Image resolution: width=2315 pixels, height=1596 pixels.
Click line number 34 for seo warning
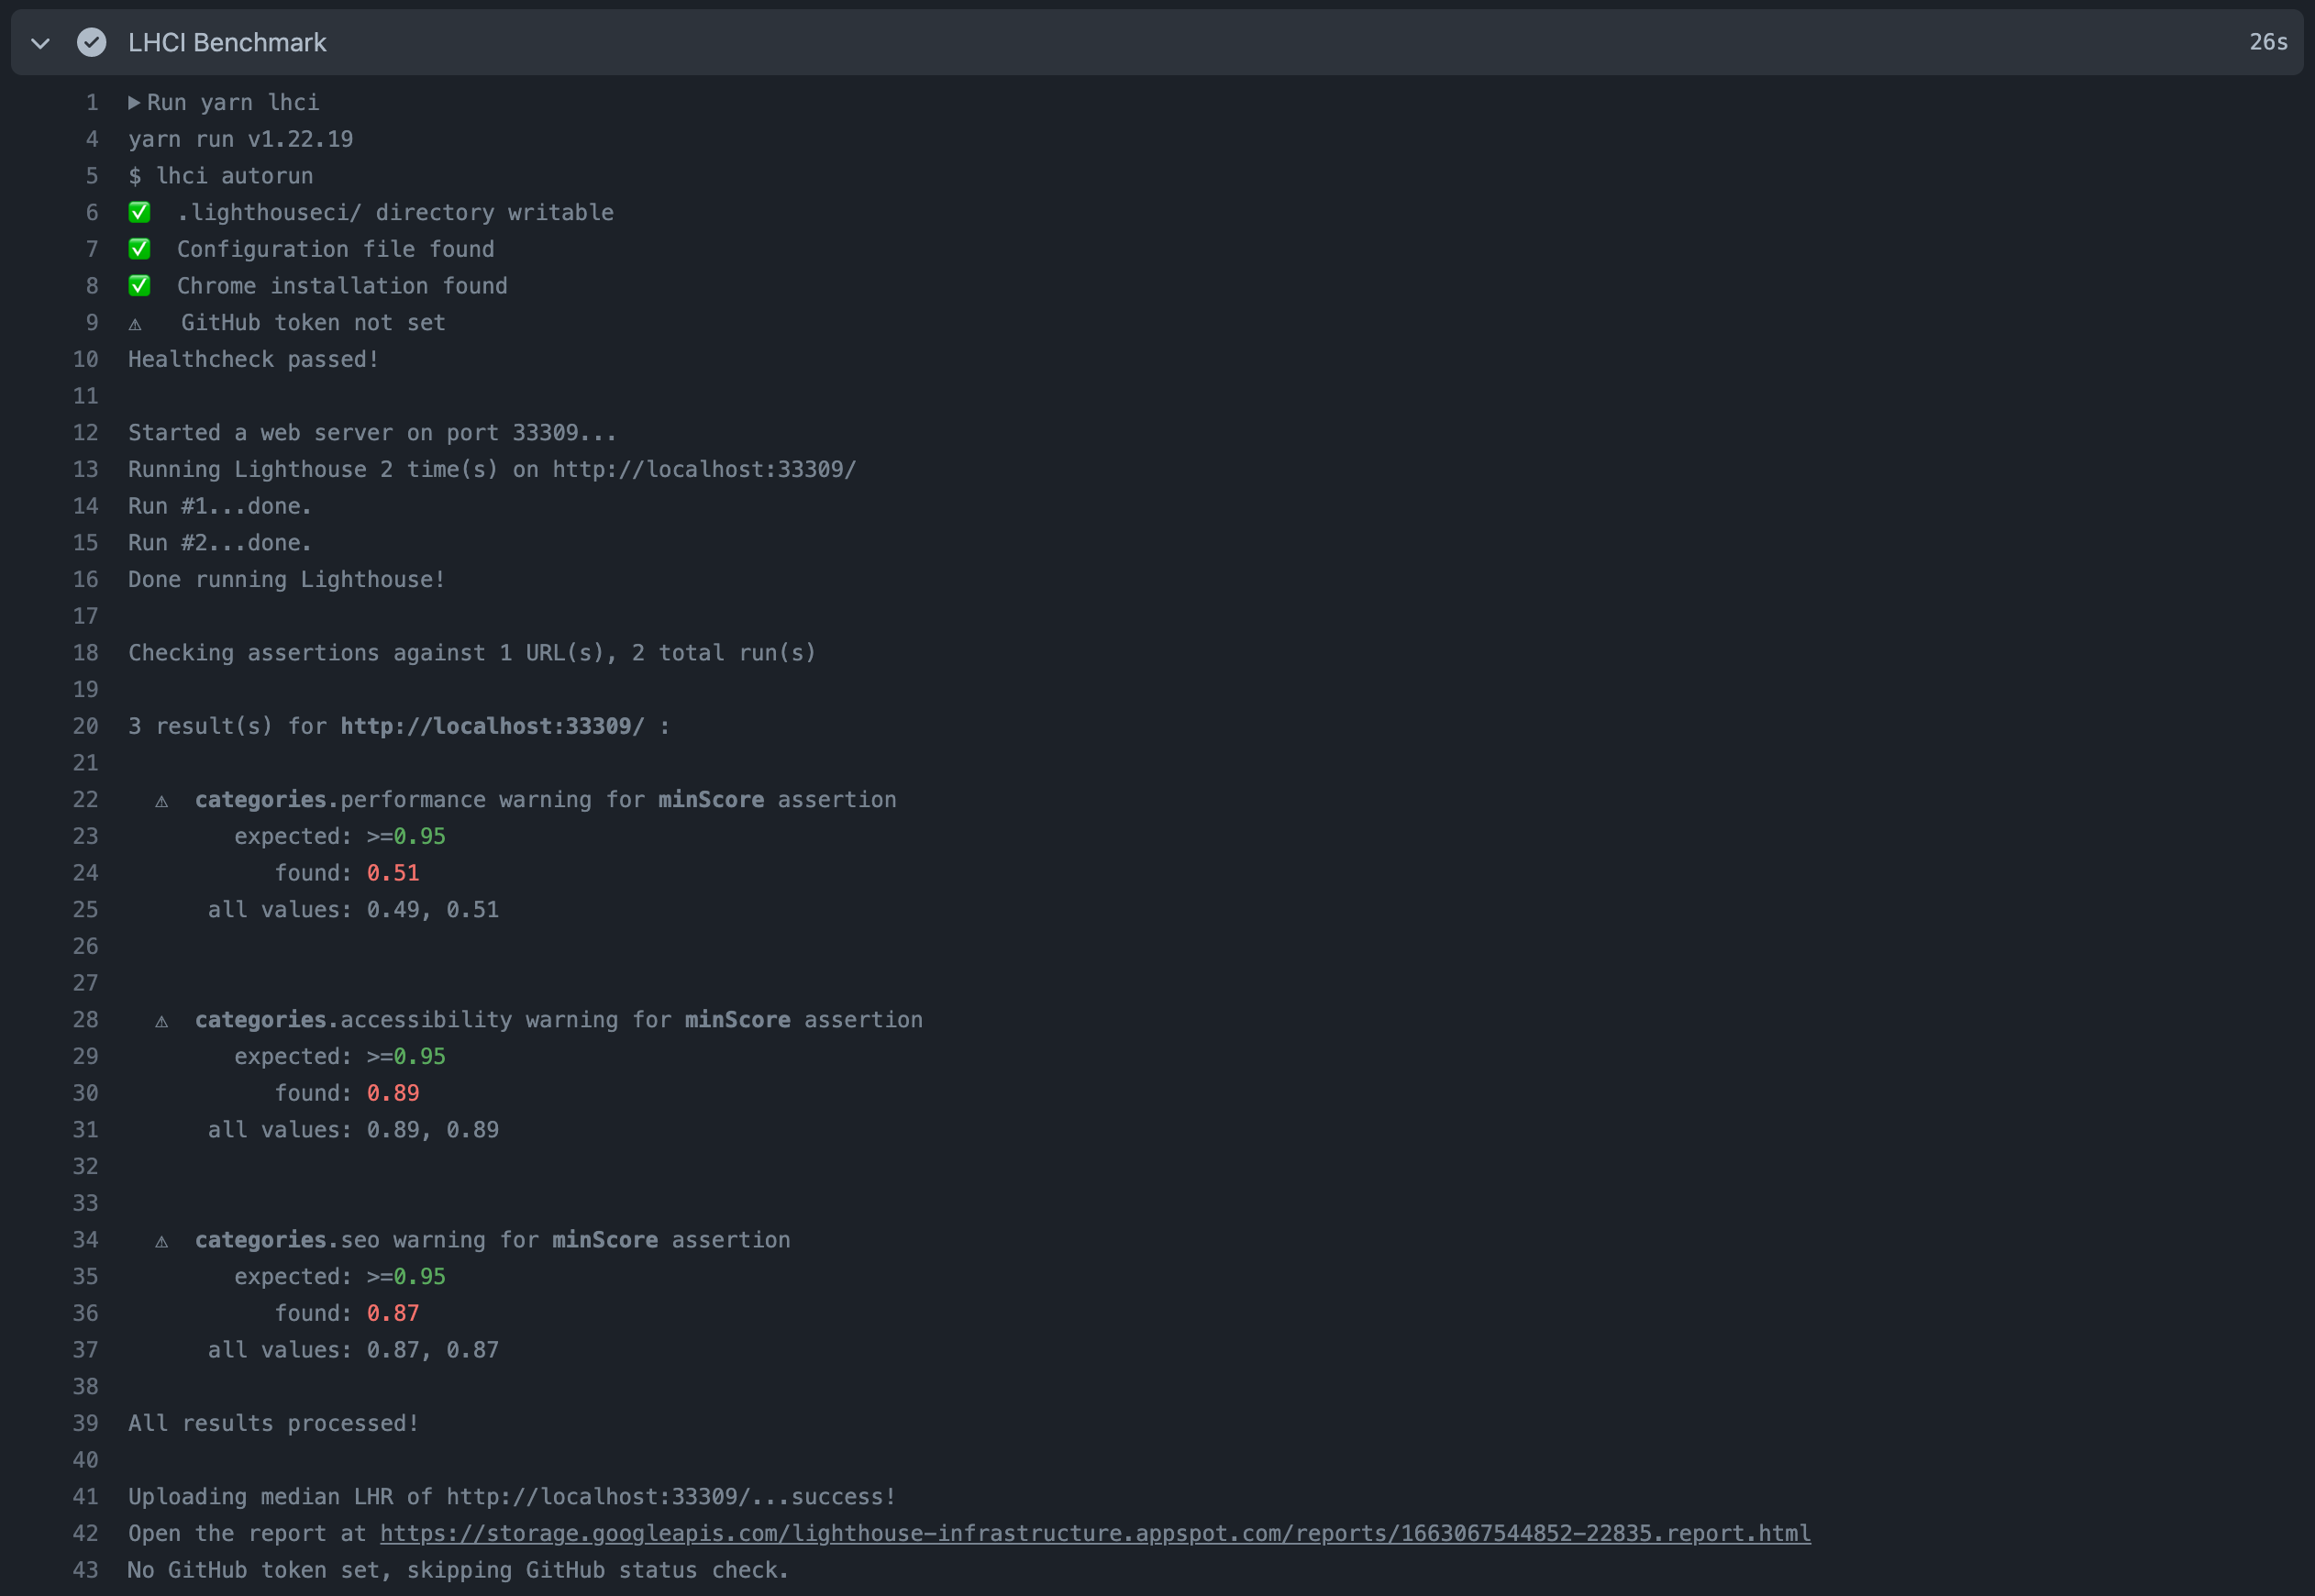pos(85,1240)
